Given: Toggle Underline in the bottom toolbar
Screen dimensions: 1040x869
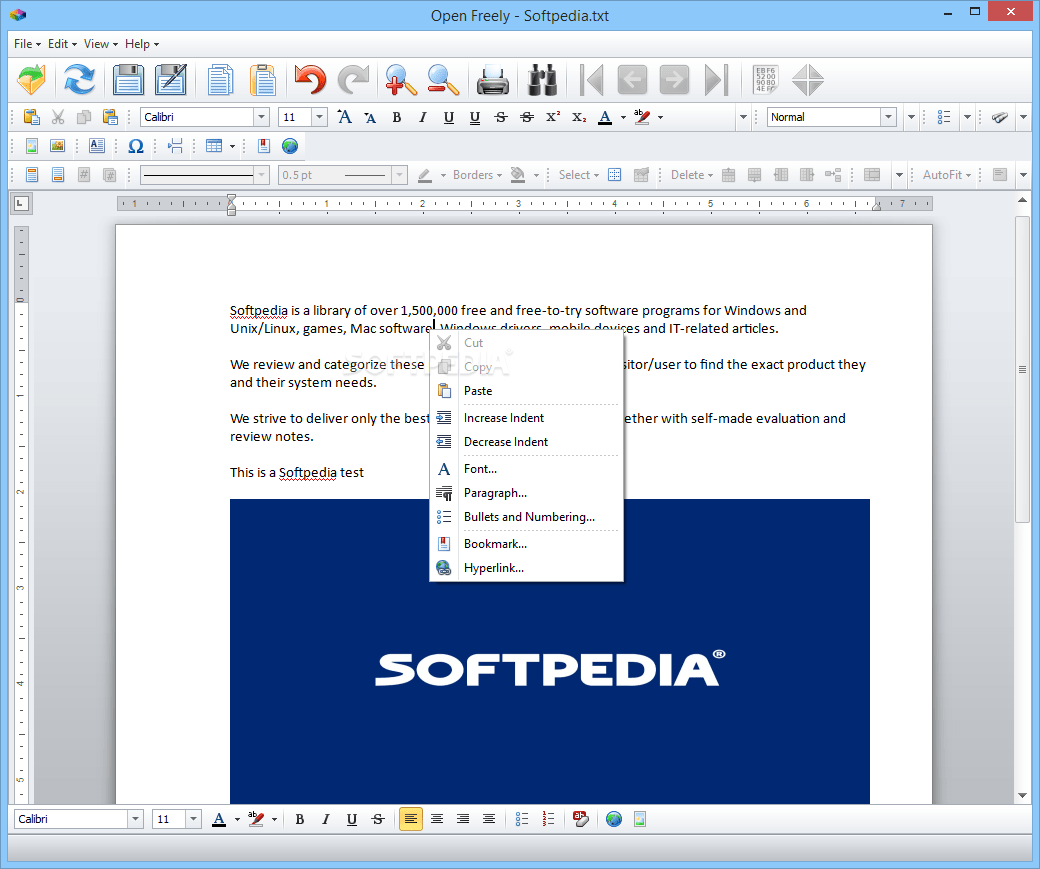Looking at the screenshot, I should tap(352, 819).
